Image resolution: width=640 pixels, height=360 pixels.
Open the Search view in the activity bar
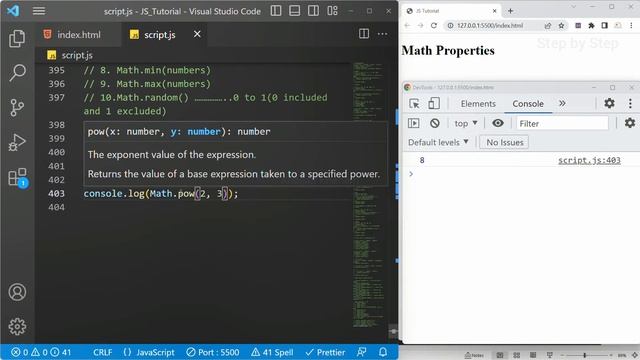(17, 73)
